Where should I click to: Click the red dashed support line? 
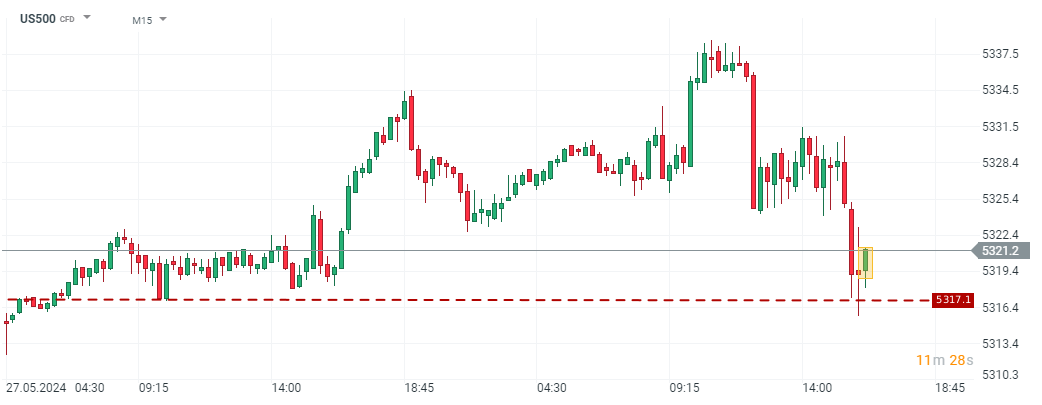point(500,300)
